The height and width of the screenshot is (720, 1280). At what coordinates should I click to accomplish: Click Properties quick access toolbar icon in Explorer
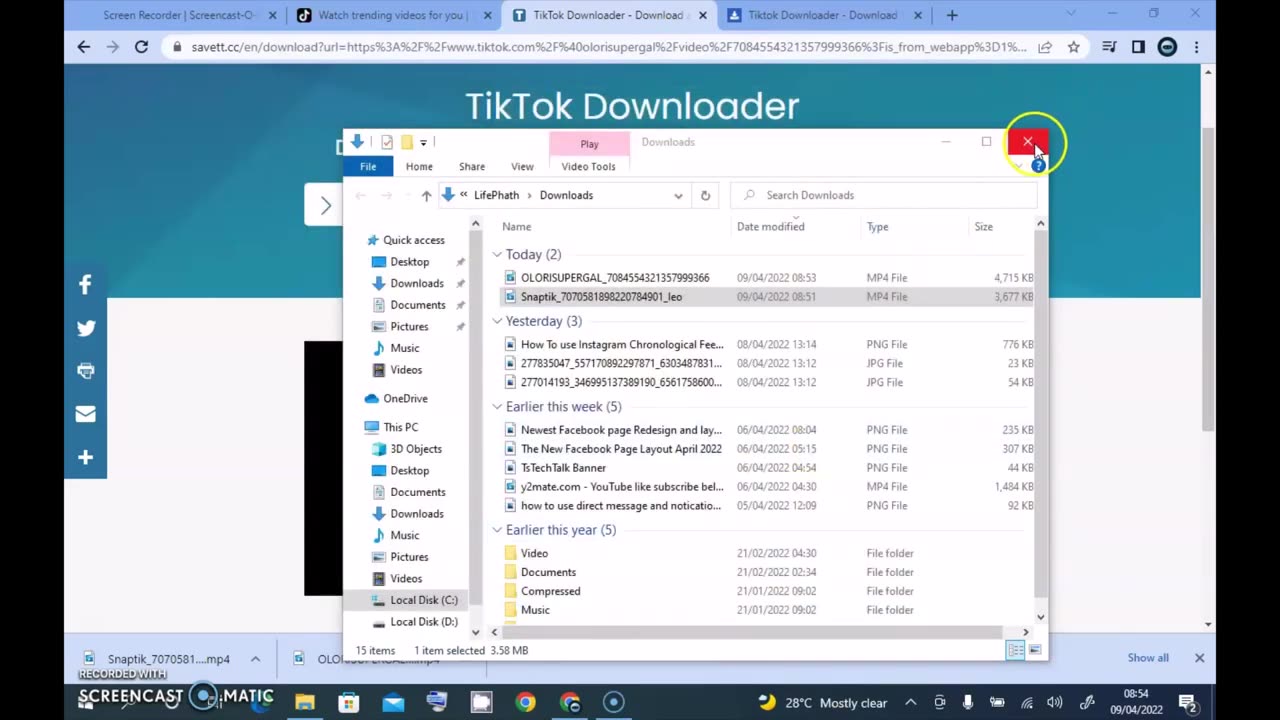tap(387, 142)
